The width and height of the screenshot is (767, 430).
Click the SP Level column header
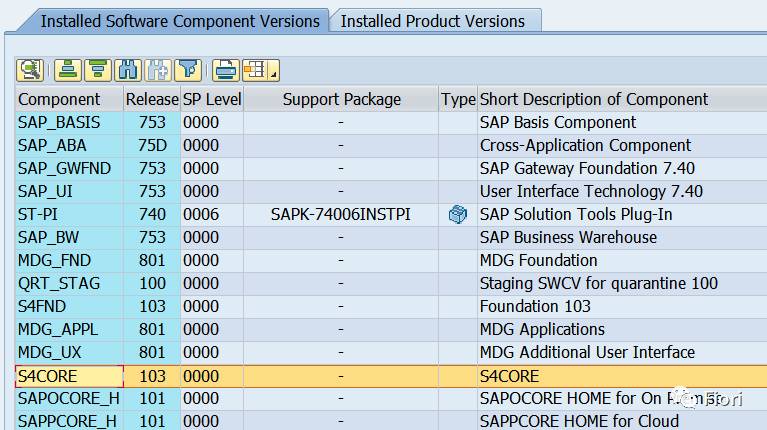click(212, 99)
